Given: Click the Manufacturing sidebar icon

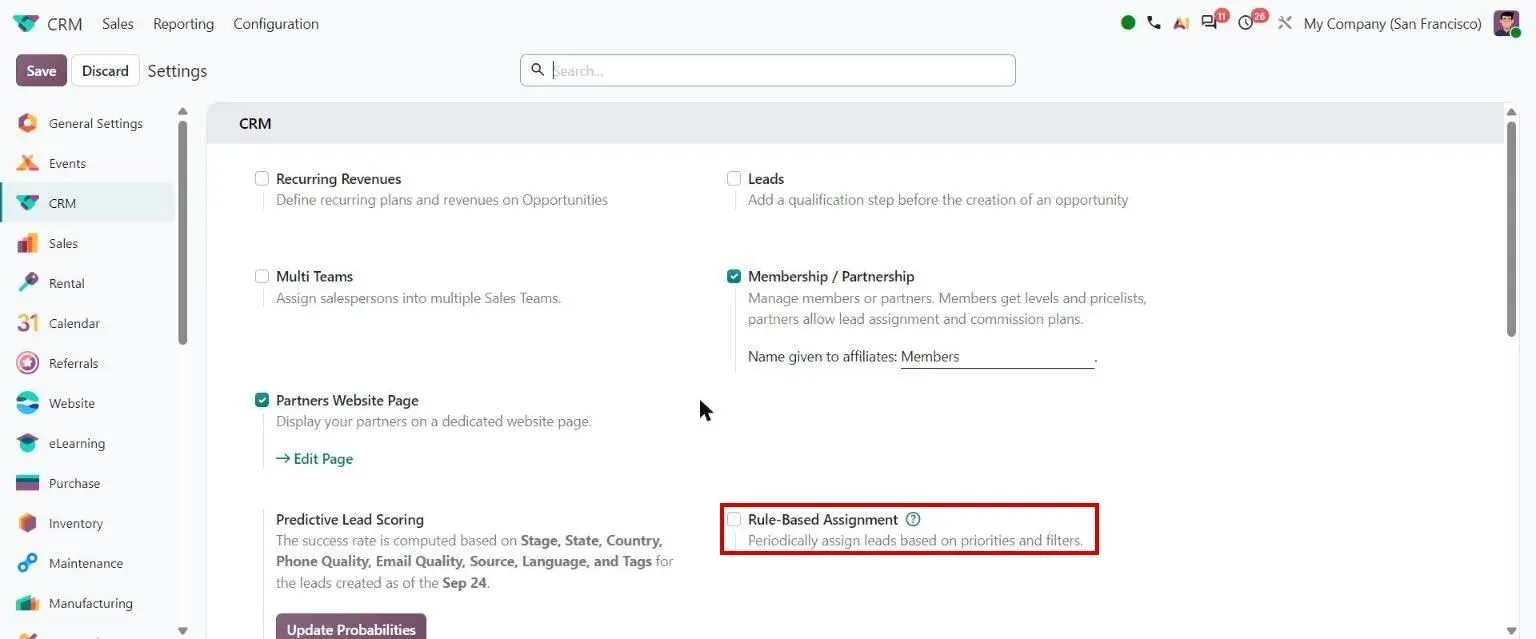Looking at the screenshot, I should [x=28, y=603].
